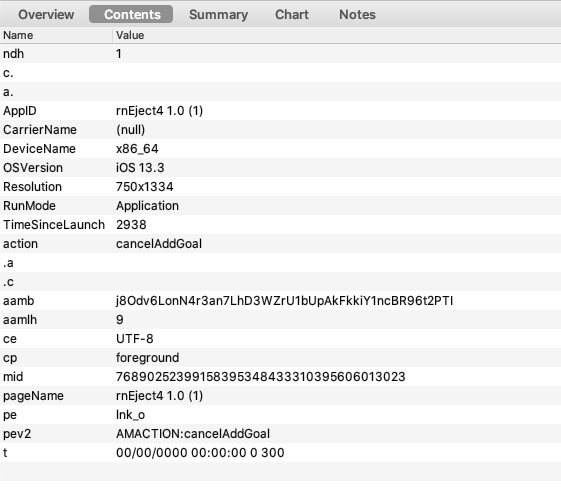The image size is (561, 490).
Task: Select the CarrierName row
Action: tap(280, 129)
